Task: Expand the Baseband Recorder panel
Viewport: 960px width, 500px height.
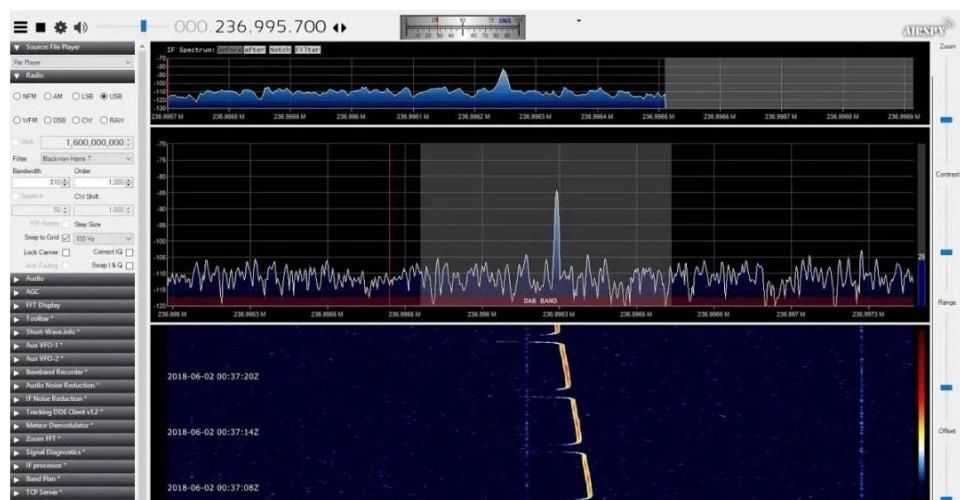Action: pyautogui.click(x=72, y=372)
